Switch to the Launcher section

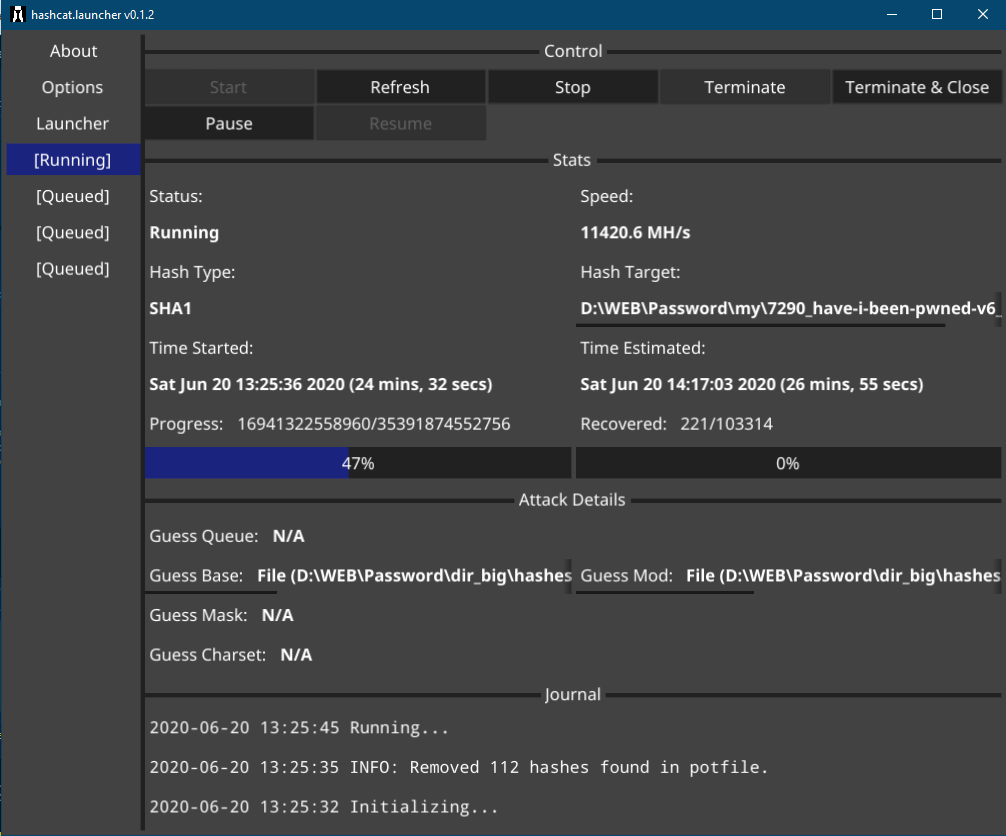point(73,124)
